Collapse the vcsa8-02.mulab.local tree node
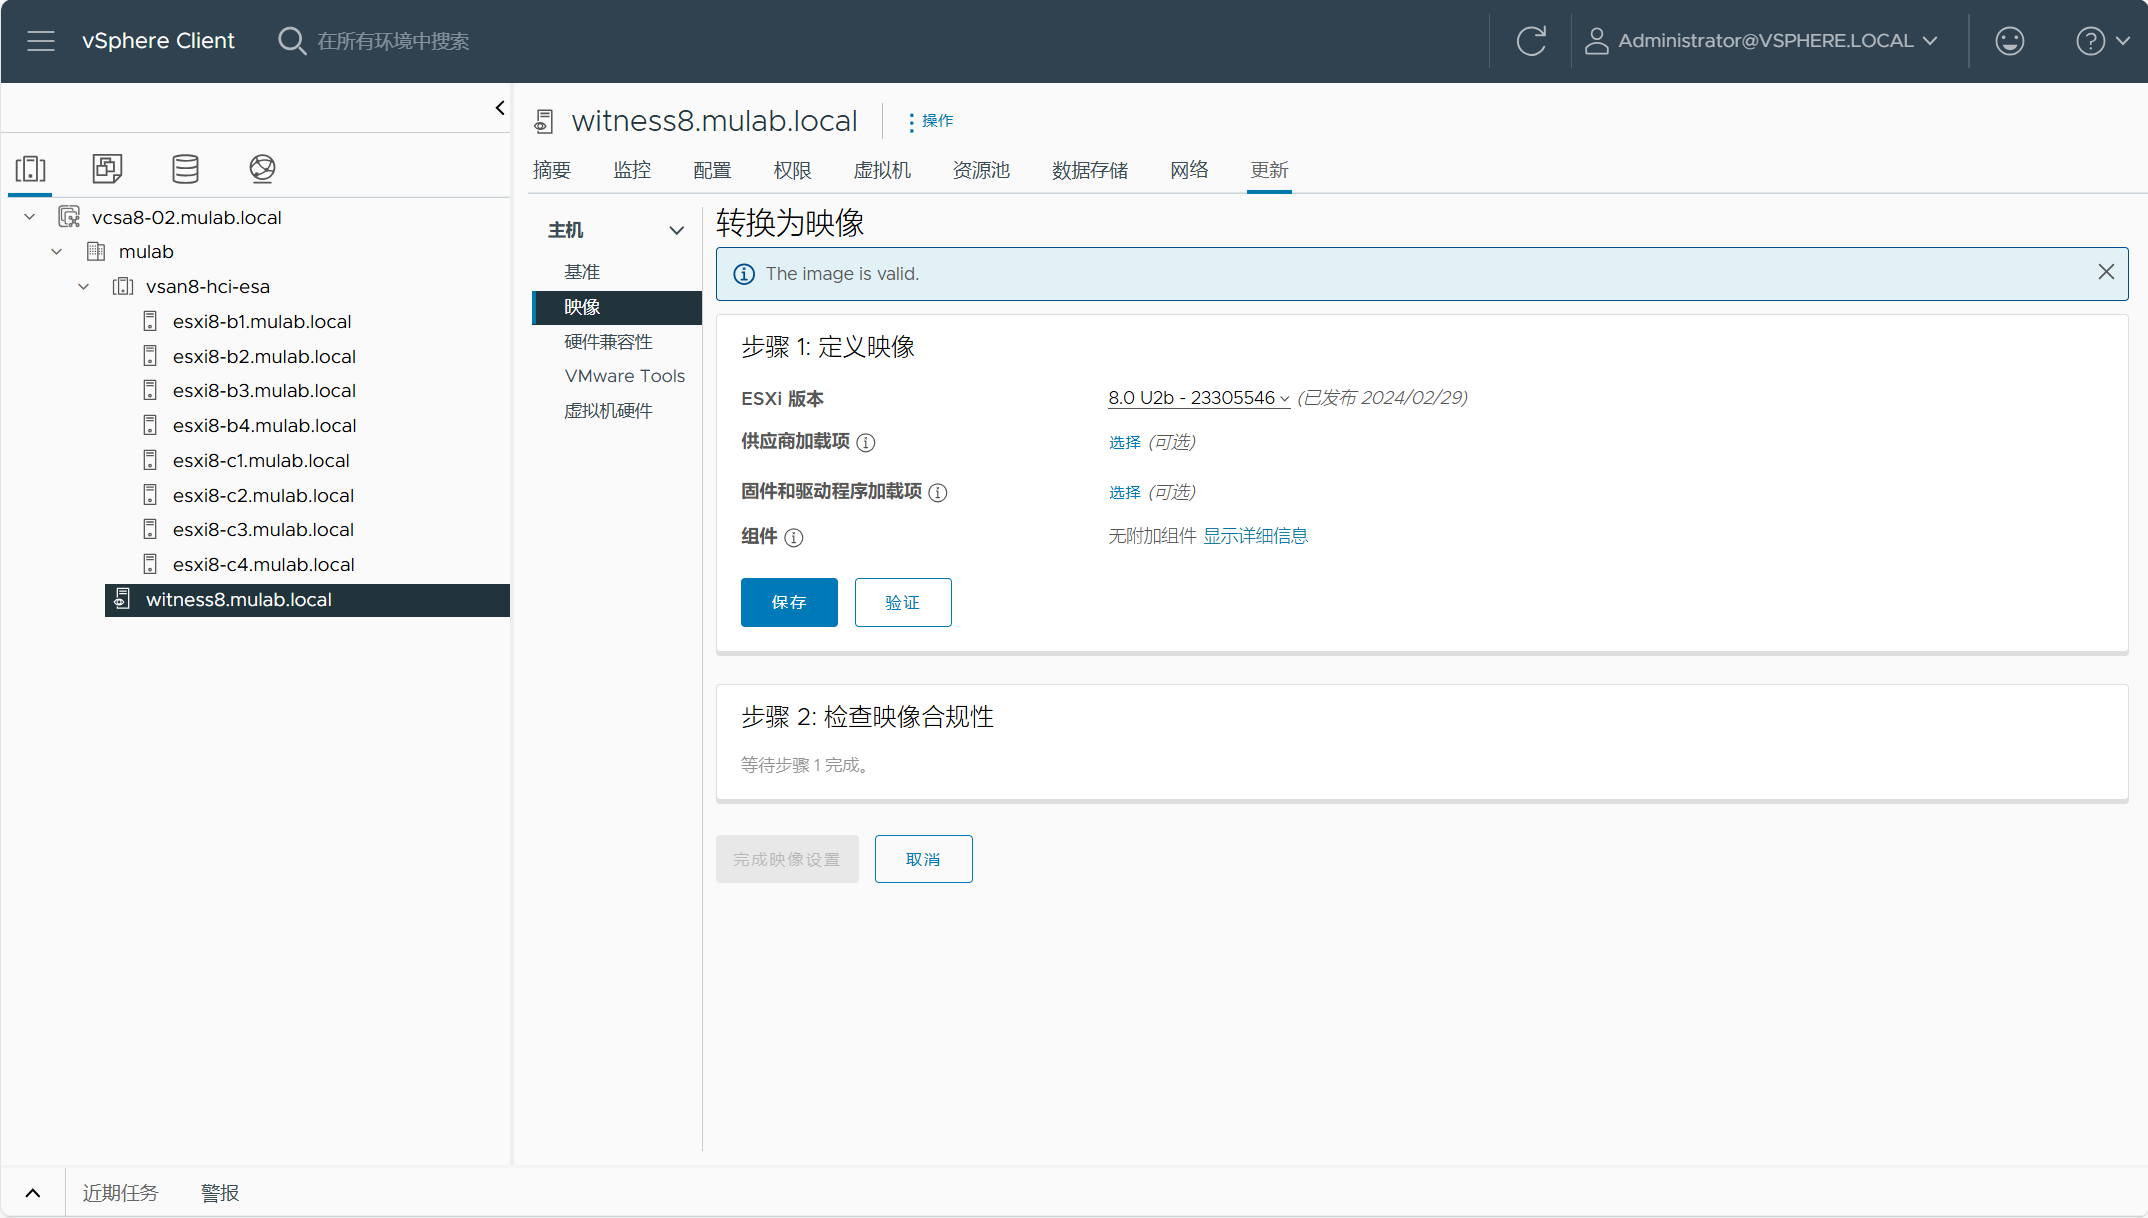This screenshot has height=1218, width=2148. point(30,217)
